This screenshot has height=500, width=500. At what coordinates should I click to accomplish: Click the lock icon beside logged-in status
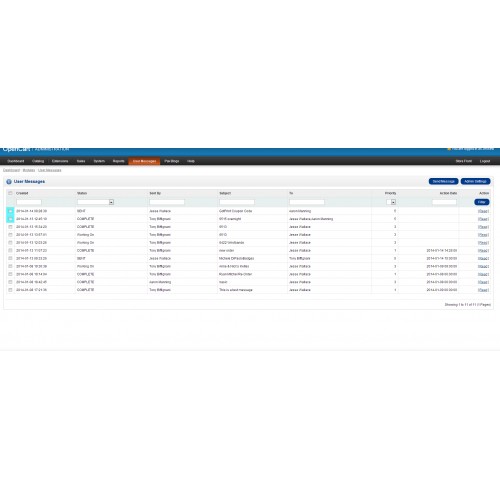449,149
